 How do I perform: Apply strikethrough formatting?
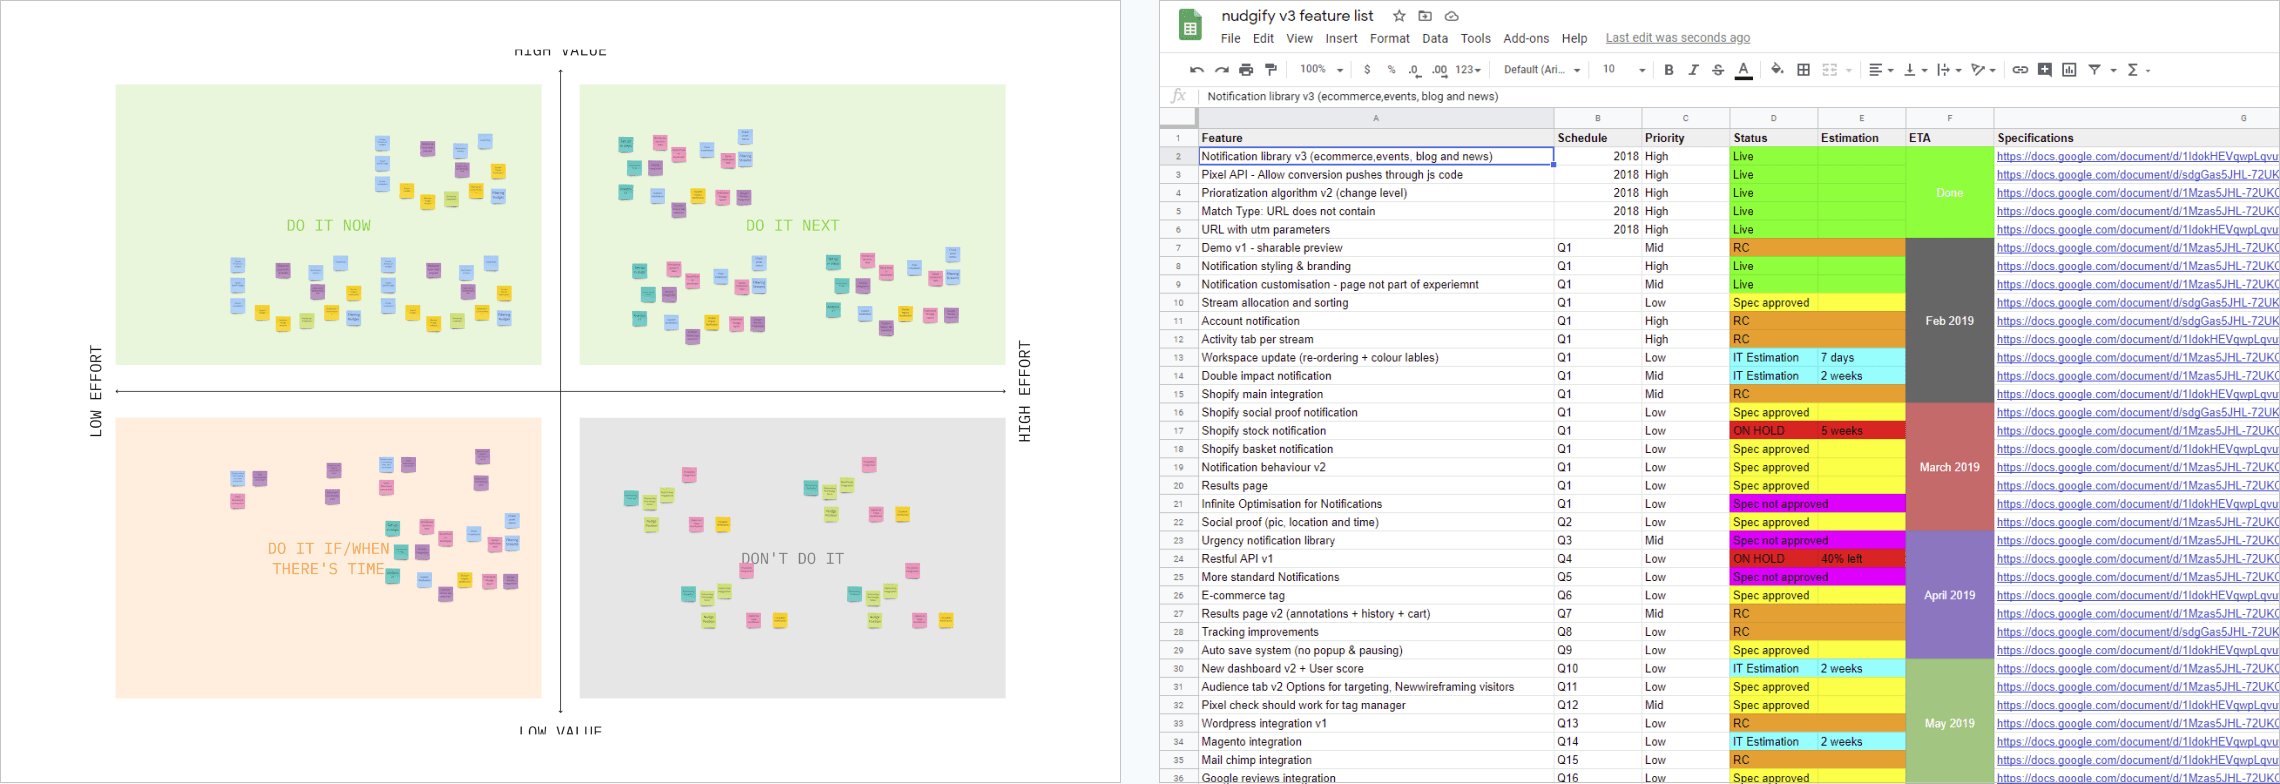(1718, 70)
